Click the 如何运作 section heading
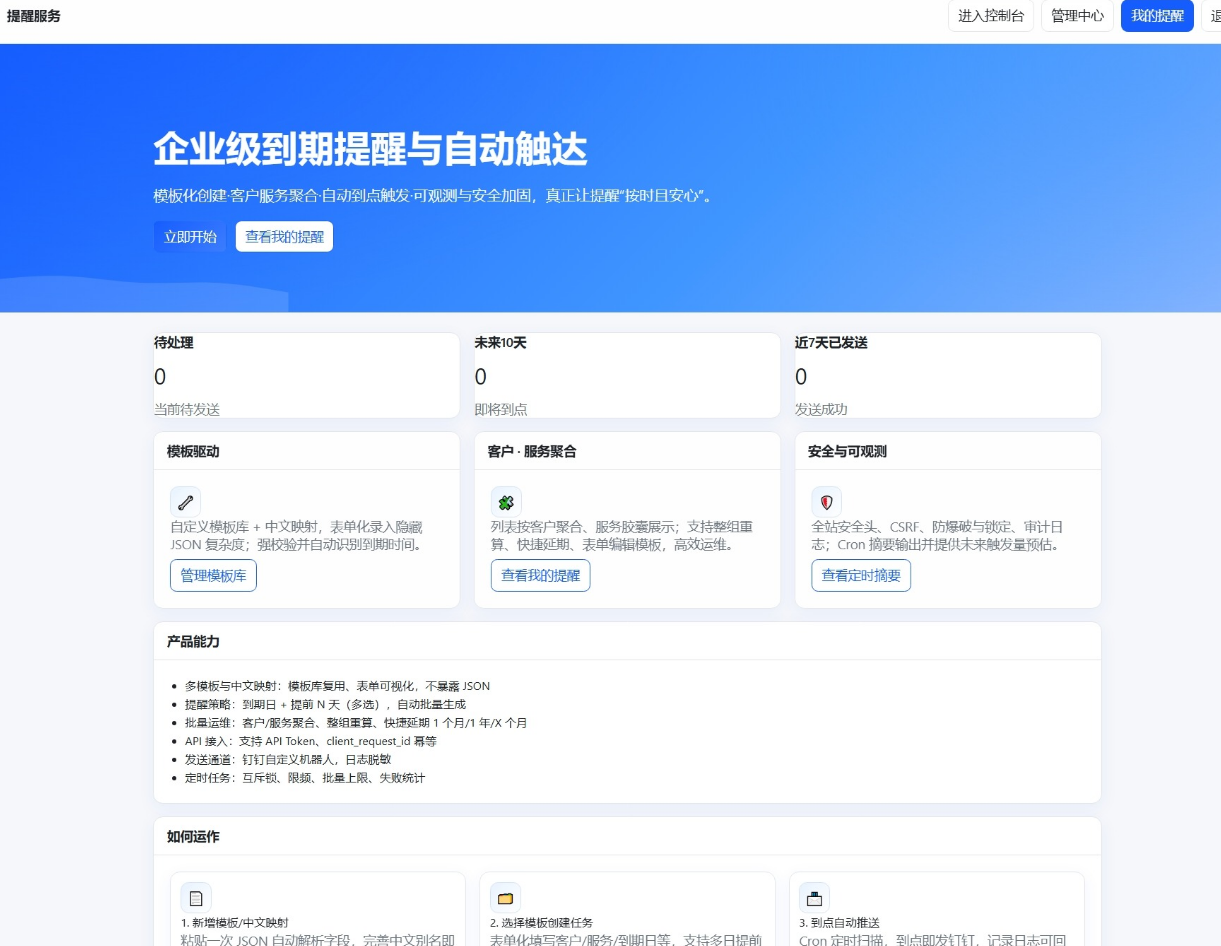 tap(193, 837)
